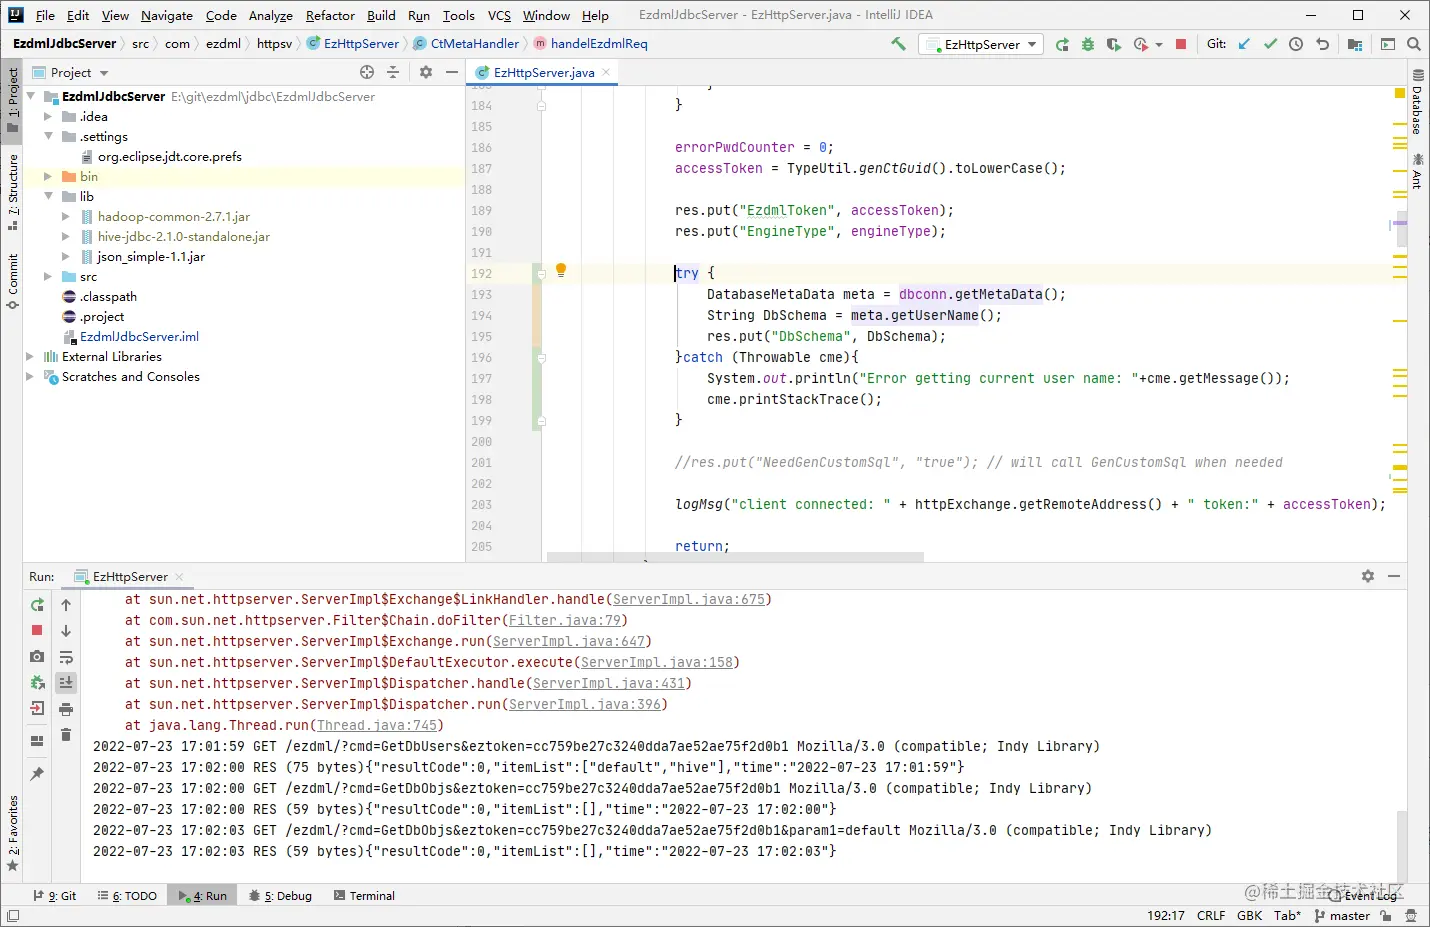Viewport: 1430px width, 927px height.
Task: Click the master git branch widget
Action: [1342, 915]
